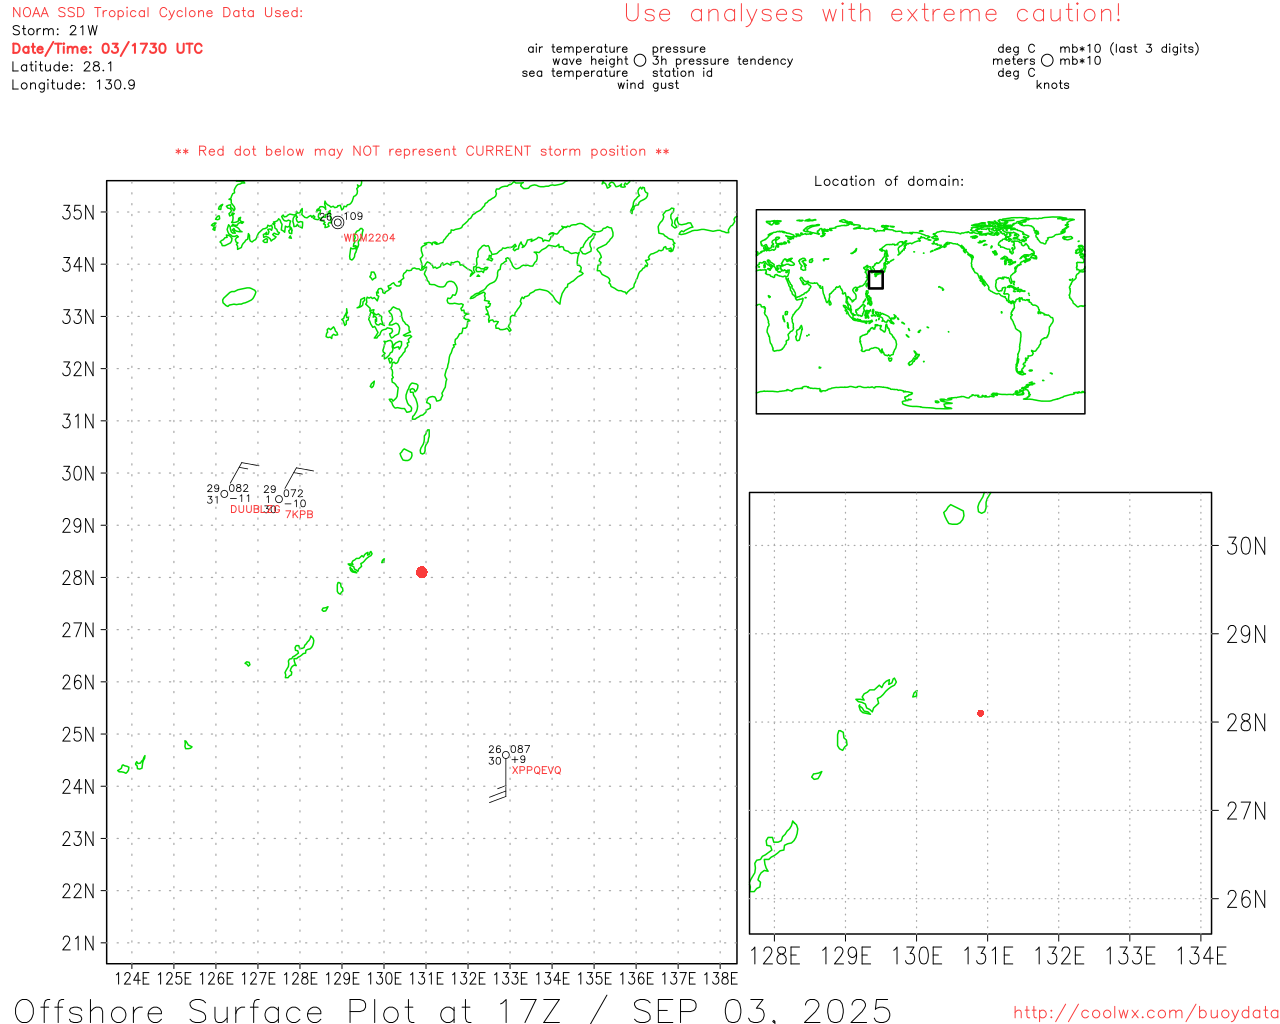
Task: Click the XPPQEVQ station id label
Action: pyautogui.click(x=537, y=770)
